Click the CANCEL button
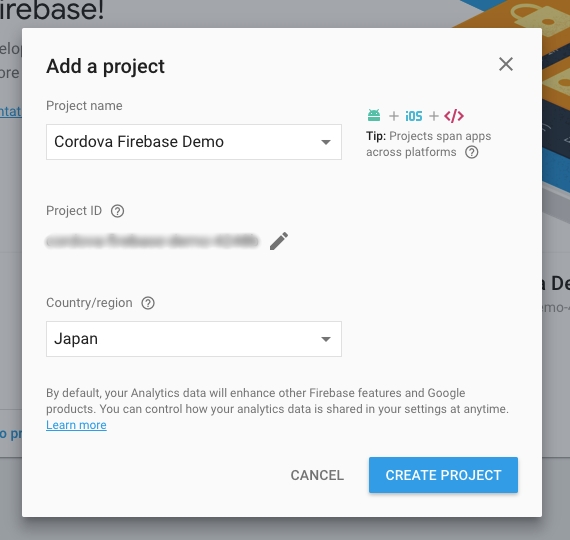Viewport: 570px width, 540px height. click(x=317, y=475)
